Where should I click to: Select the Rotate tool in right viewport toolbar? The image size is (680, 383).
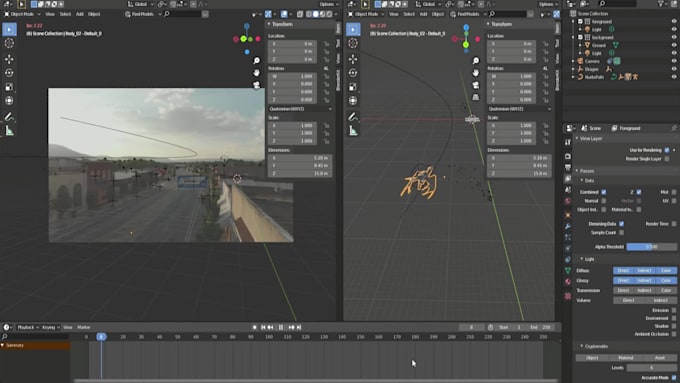tap(353, 73)
